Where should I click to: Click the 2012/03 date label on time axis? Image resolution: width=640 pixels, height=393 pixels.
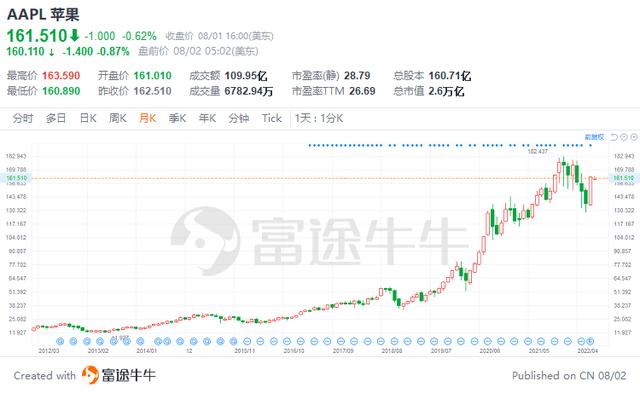click(x=49, y=351)
